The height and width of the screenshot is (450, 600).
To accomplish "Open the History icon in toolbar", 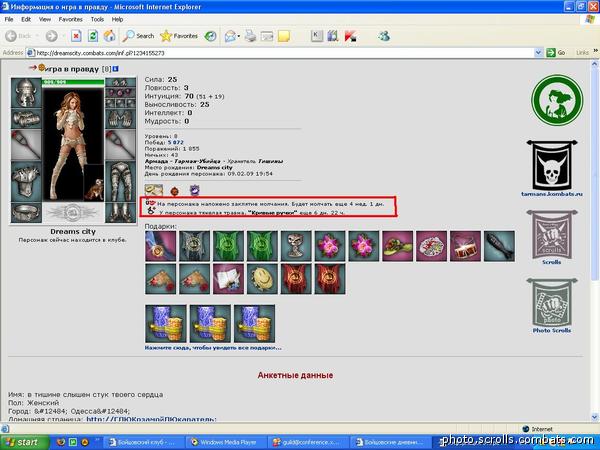I will coord(210,36).
